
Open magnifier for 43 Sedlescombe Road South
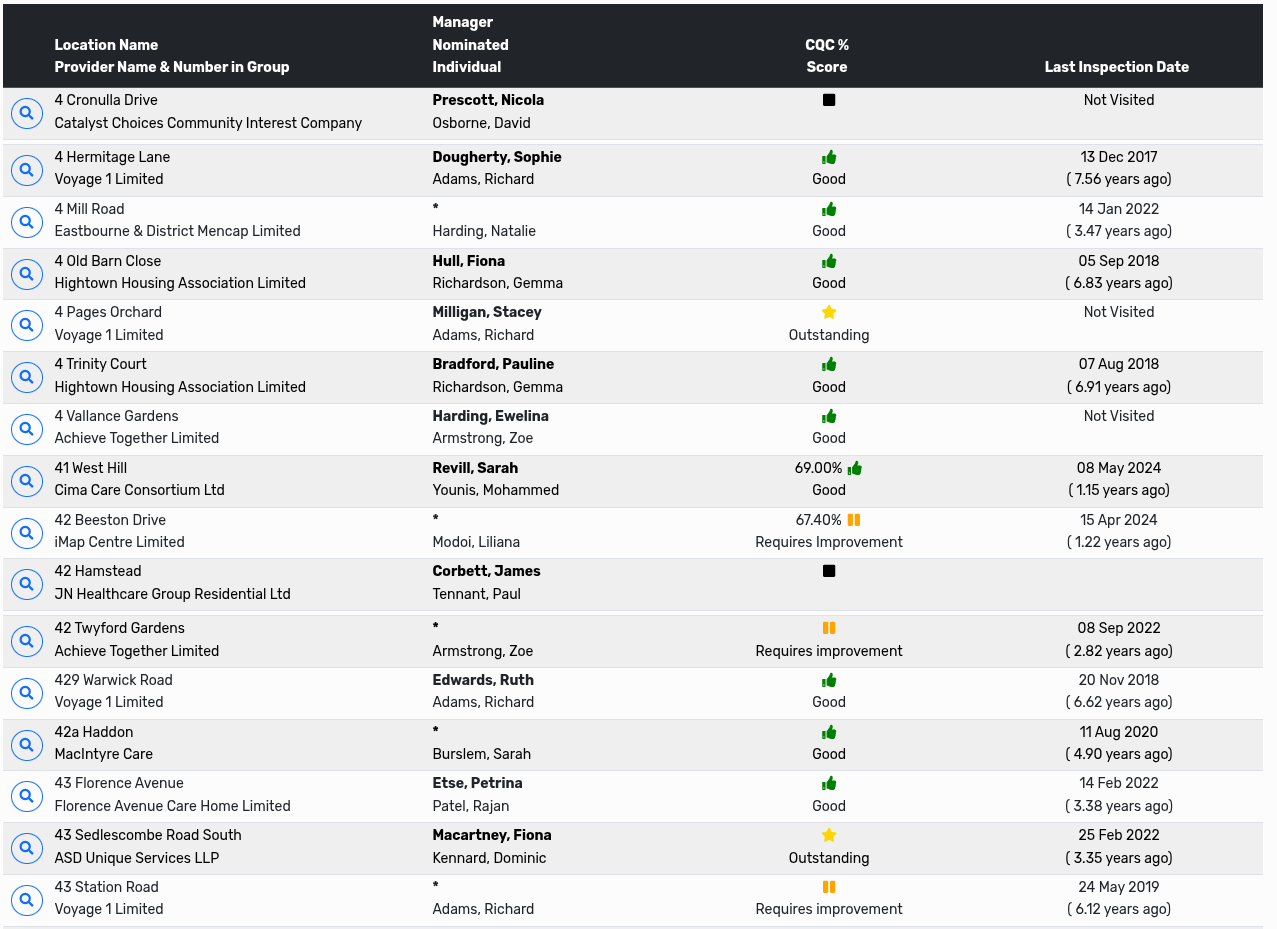[x=27, y=847]
